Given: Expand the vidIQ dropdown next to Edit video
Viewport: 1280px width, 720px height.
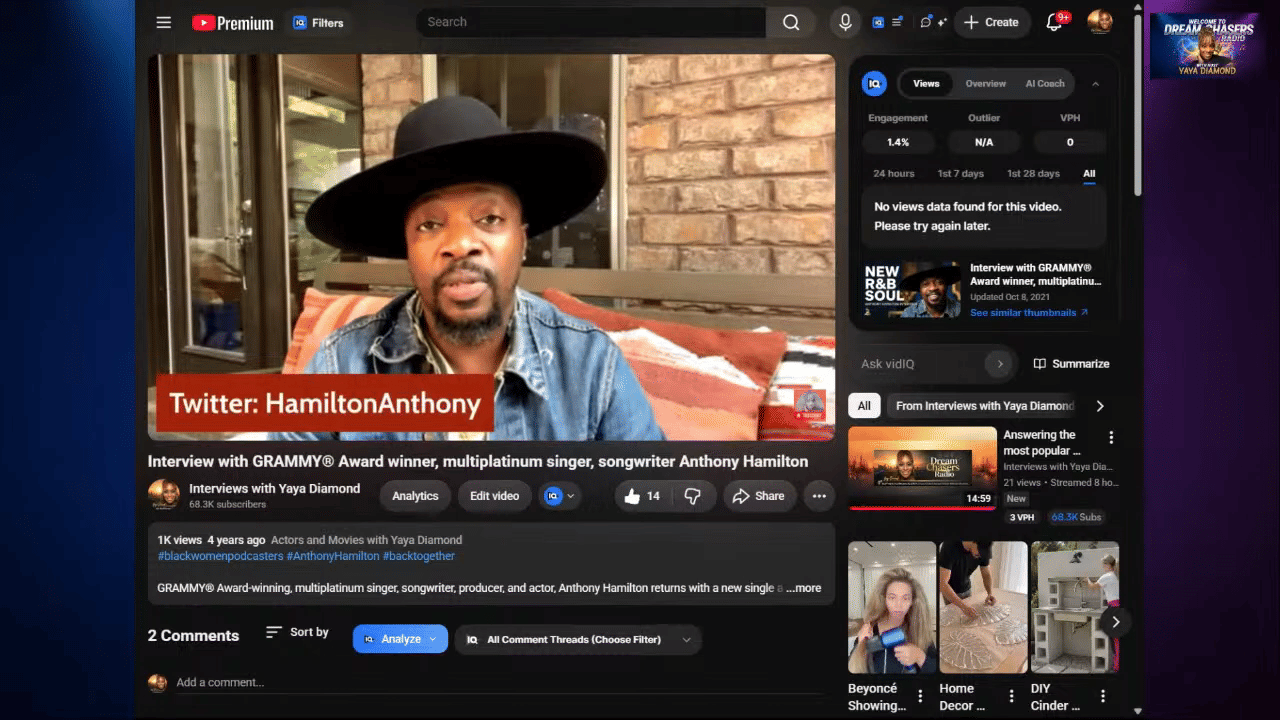Looking at the screenshot, I should (559, 496).
